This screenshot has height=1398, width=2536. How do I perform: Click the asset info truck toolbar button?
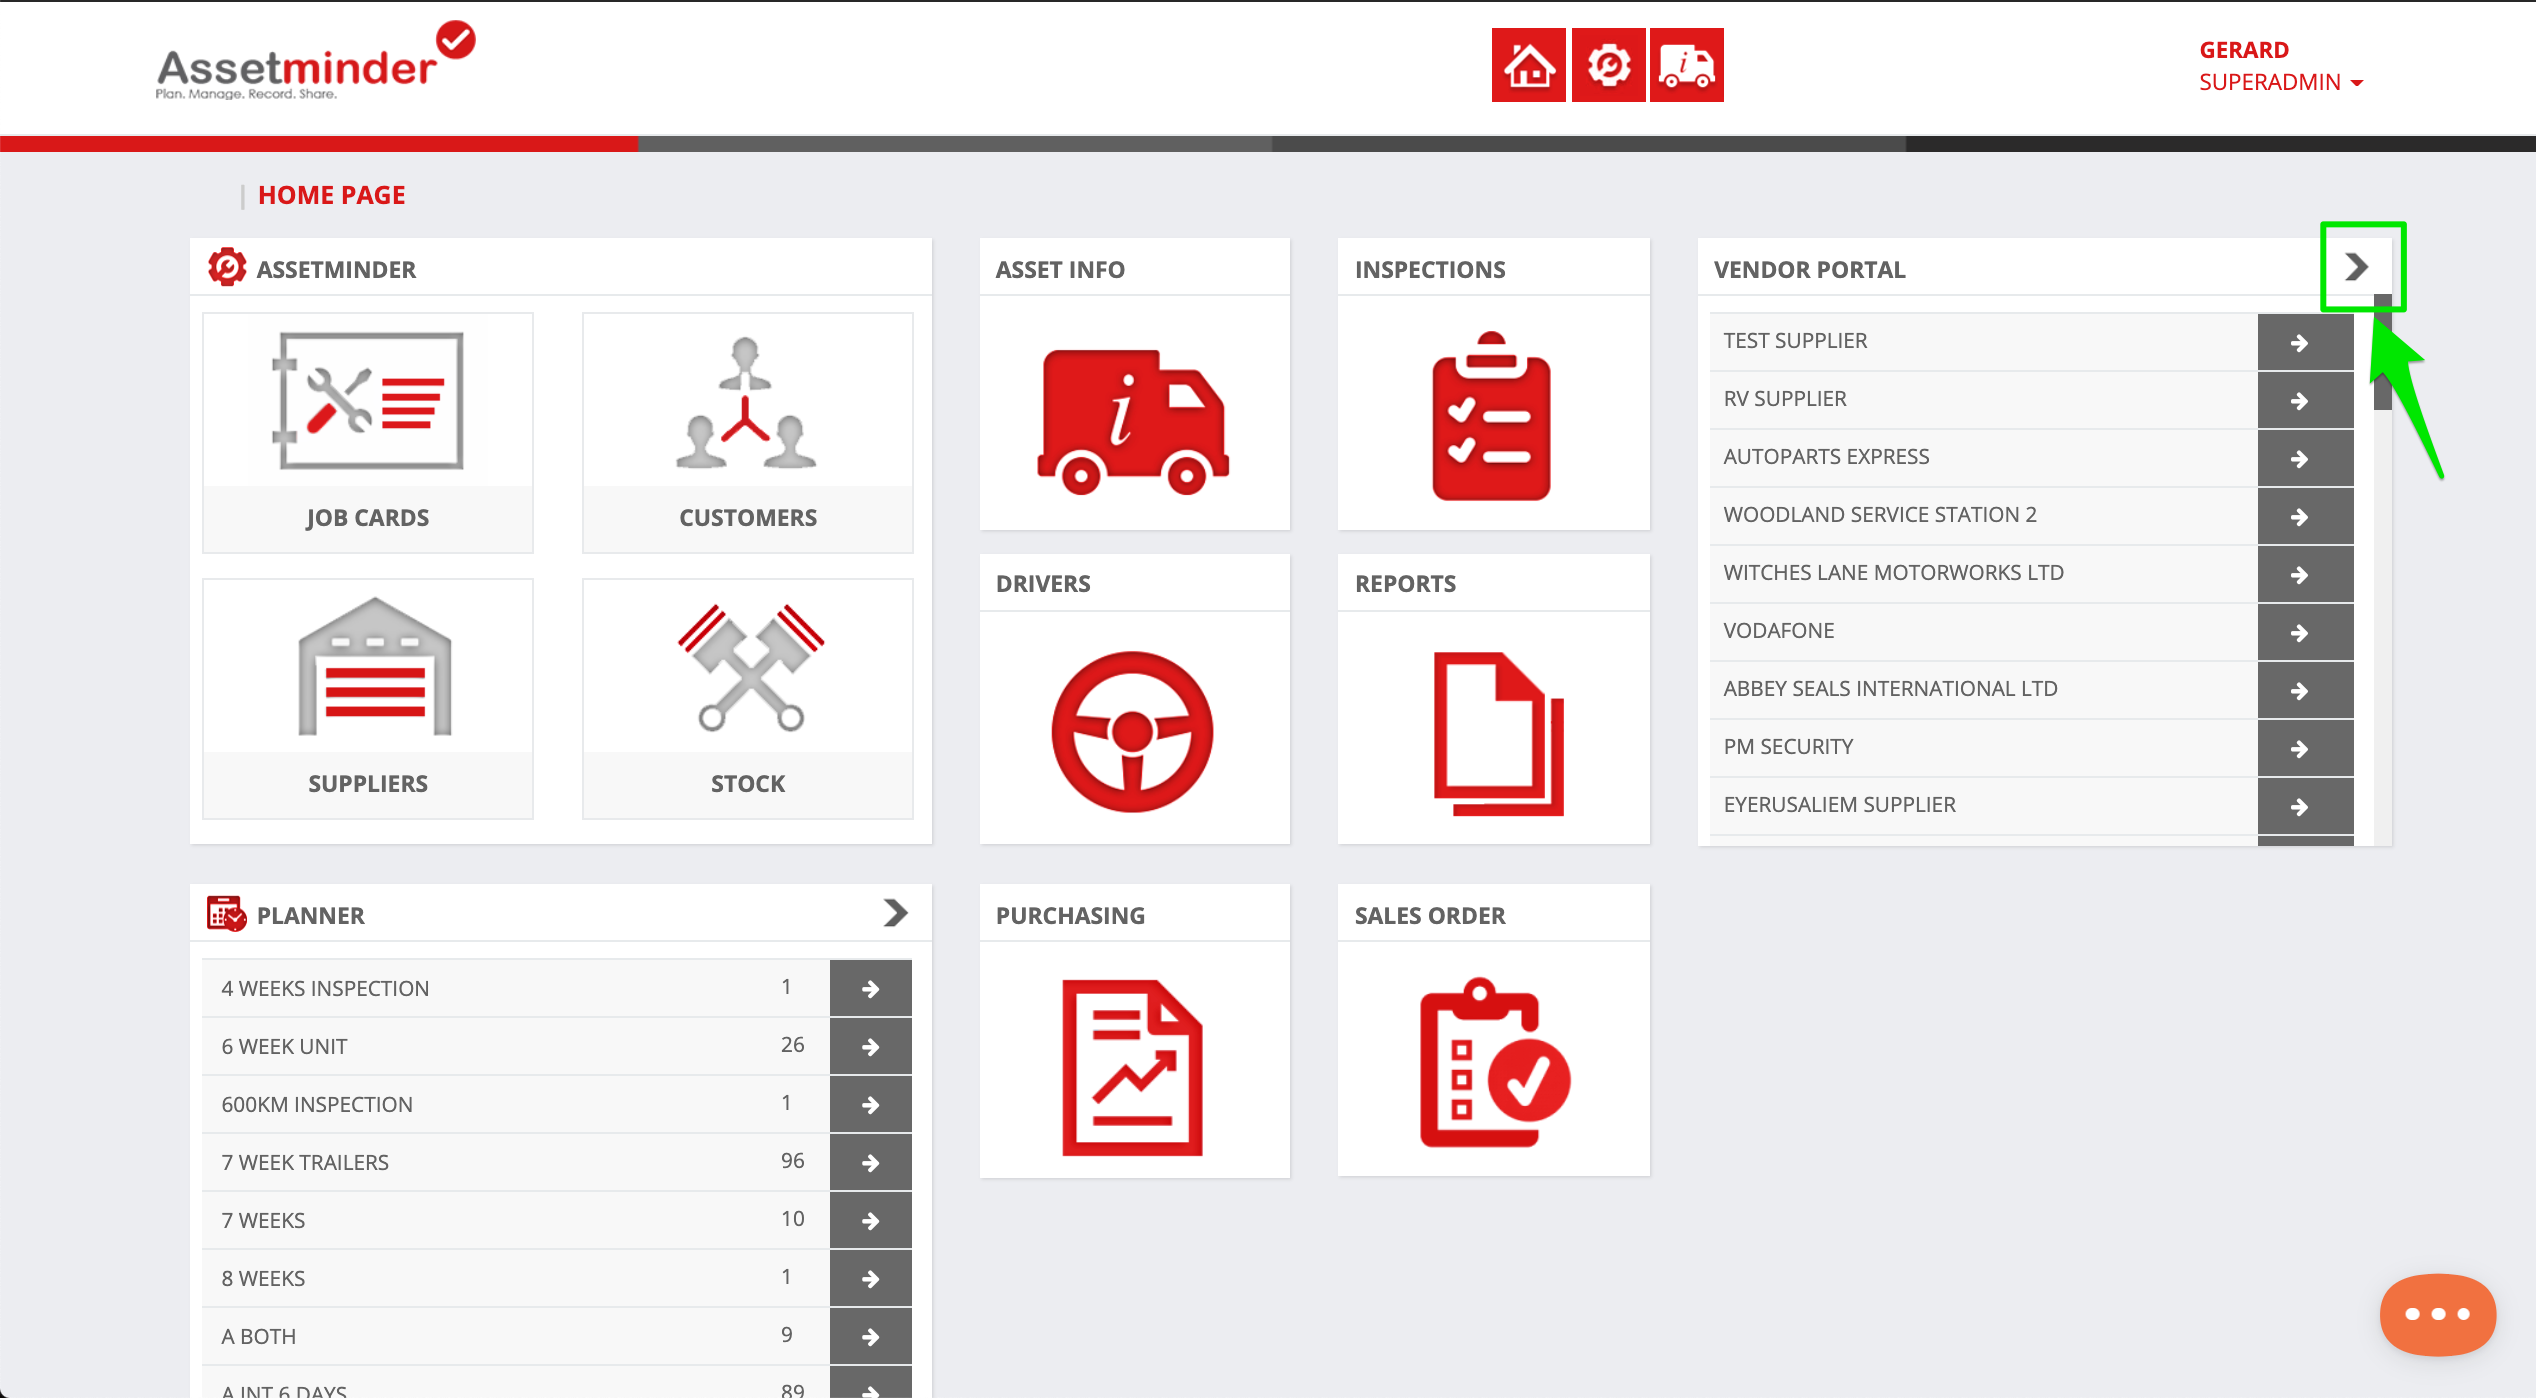pyautogui.click(x=1686, y=66)
